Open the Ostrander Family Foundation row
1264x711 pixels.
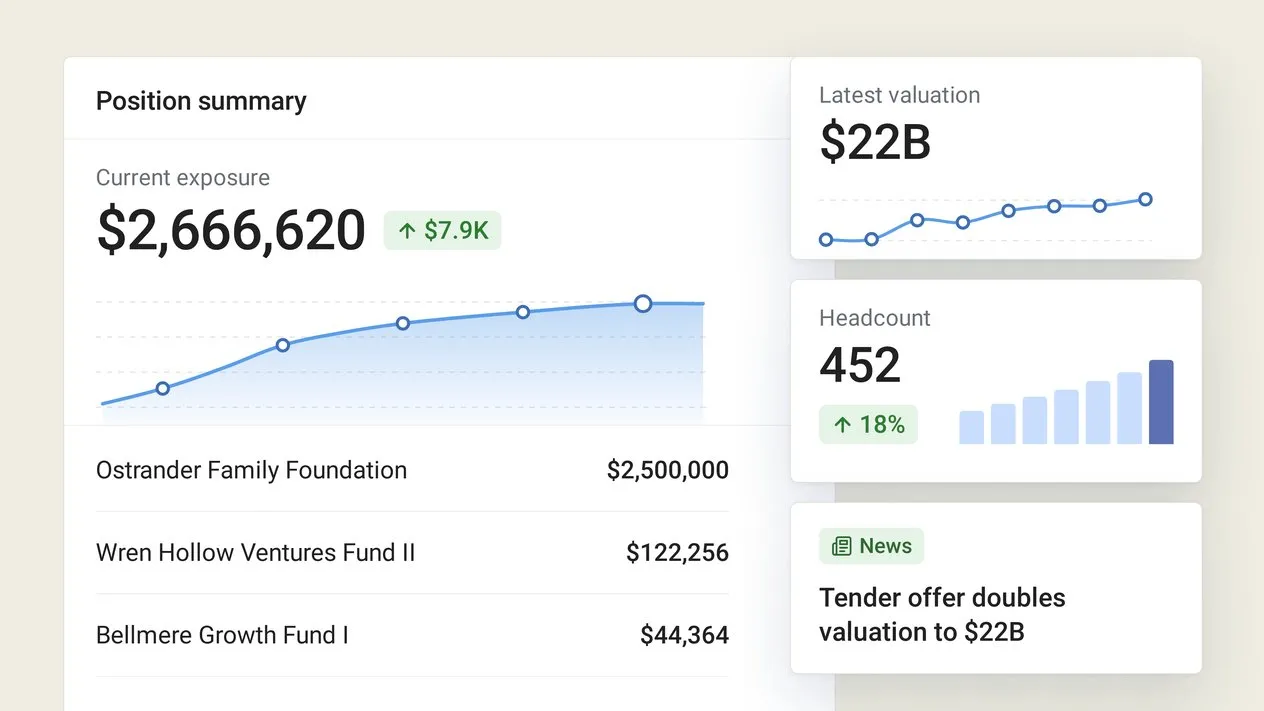pyautogui.click(x=412, y=470)
